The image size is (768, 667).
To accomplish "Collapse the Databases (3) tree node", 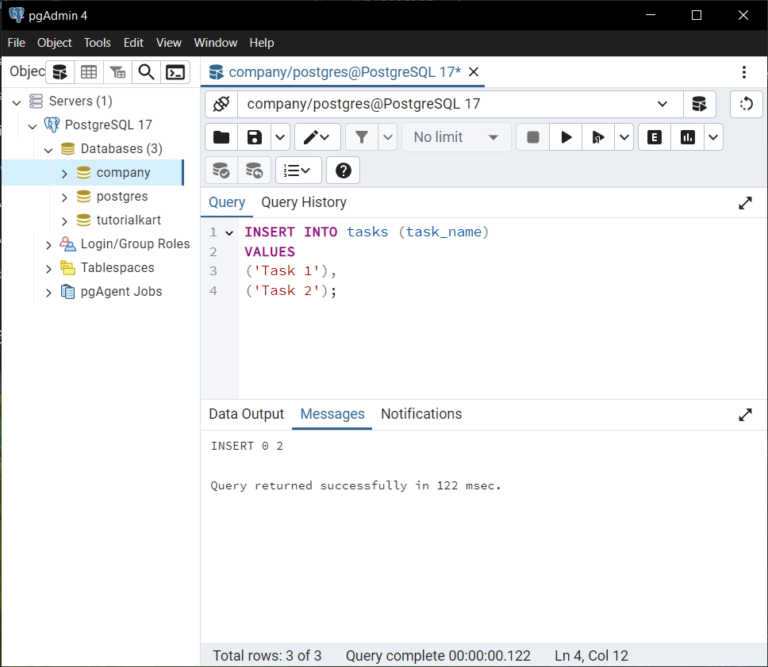I will tap(49, 149).
